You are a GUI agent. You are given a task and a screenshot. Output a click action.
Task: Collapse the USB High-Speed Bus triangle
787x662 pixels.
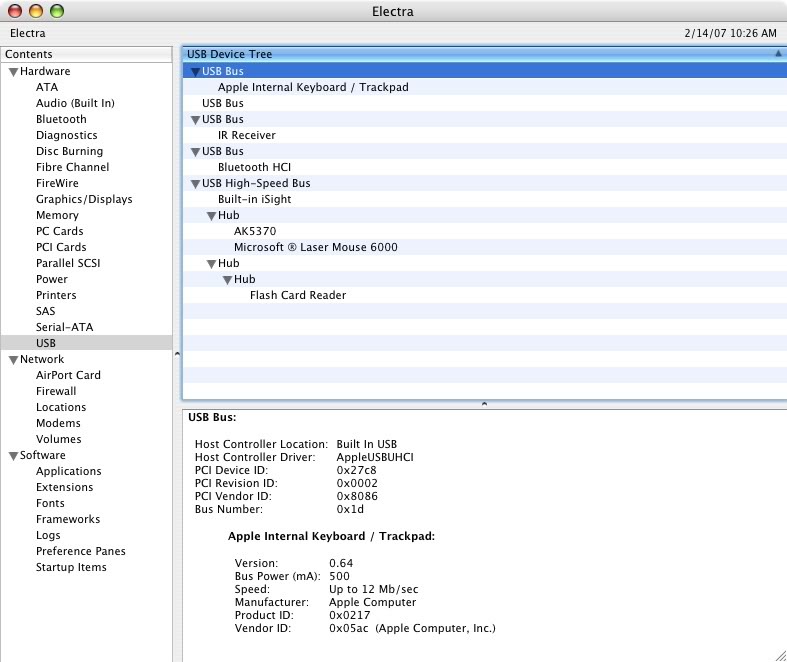click(195, 184)
